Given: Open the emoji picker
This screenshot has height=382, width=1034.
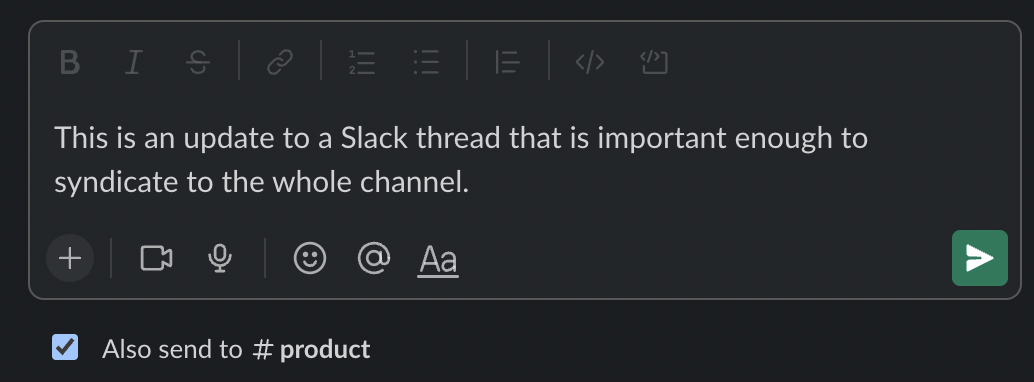Looking at the screenshot, I should [310, 258].
